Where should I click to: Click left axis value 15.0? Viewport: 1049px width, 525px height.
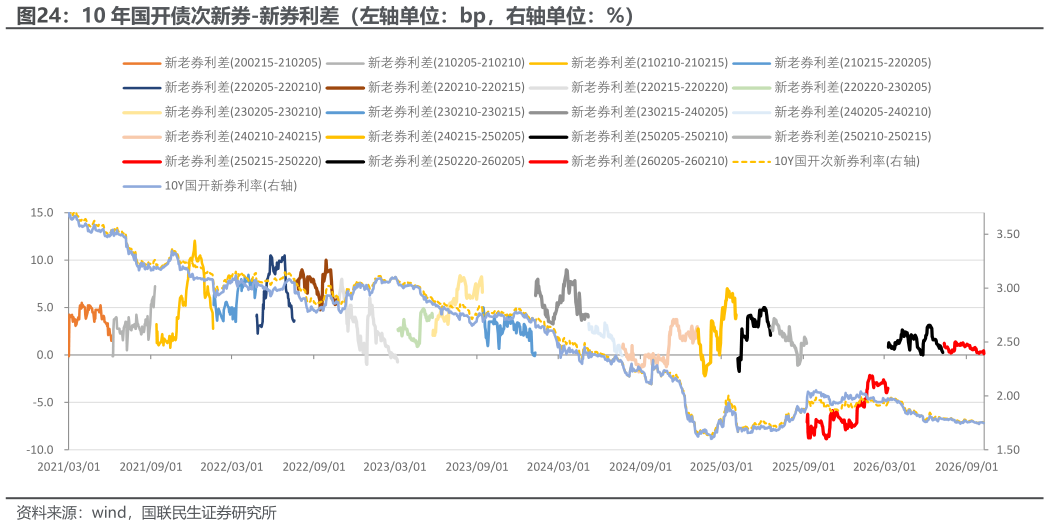pyautogui.click(x=41, y=213)
